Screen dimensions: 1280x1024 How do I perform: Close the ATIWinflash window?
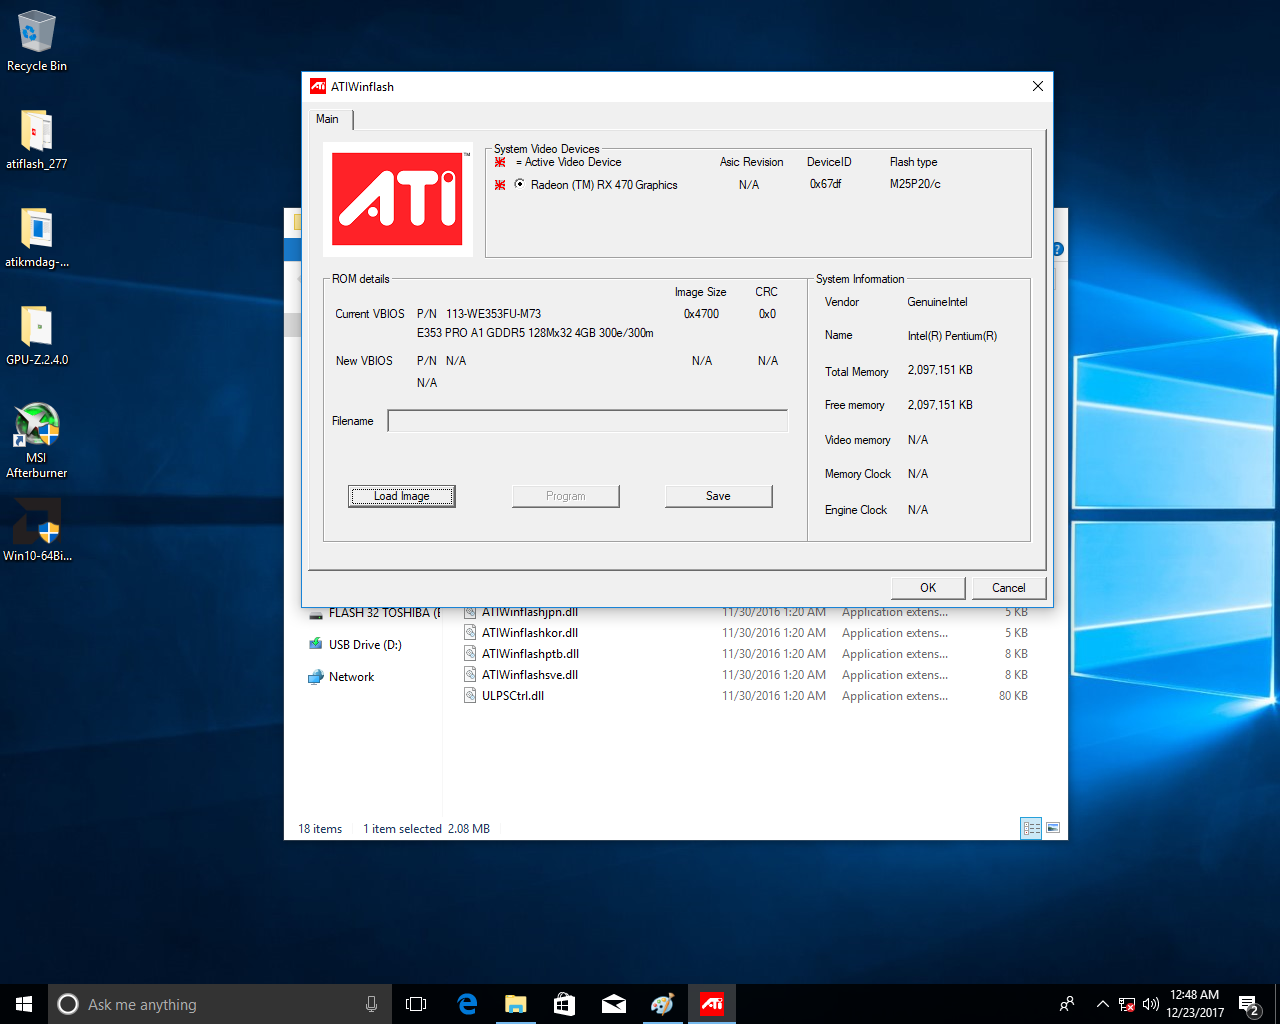coord(1038,86)
